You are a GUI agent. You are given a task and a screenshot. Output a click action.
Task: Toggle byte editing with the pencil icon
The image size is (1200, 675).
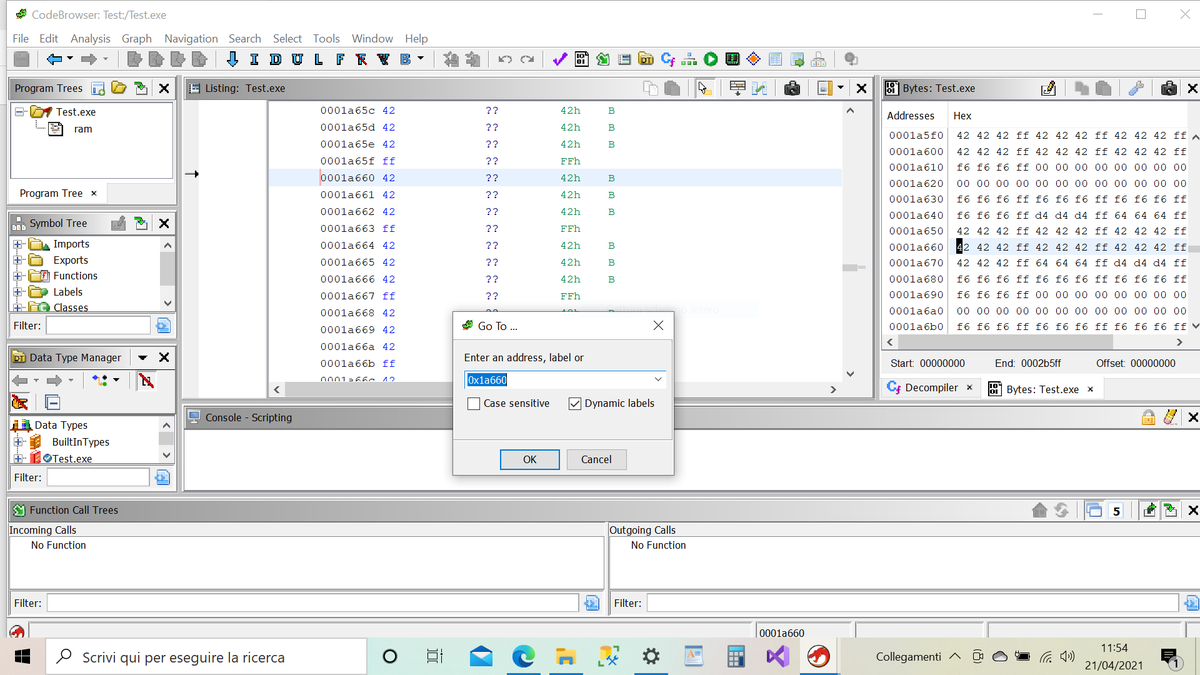pos(1048,88)
